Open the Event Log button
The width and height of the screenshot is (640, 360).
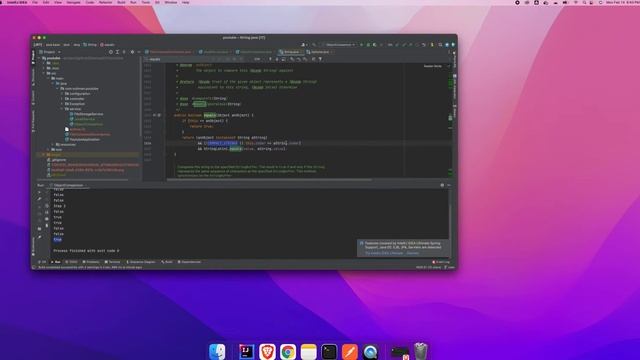(441, 262)
